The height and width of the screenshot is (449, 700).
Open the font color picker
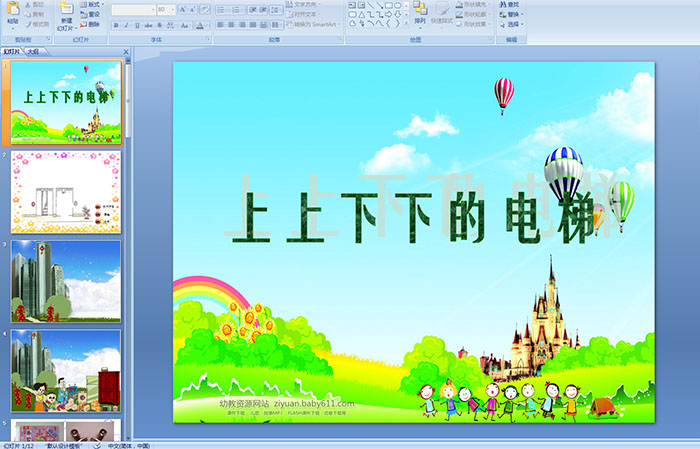click(201, 25)
